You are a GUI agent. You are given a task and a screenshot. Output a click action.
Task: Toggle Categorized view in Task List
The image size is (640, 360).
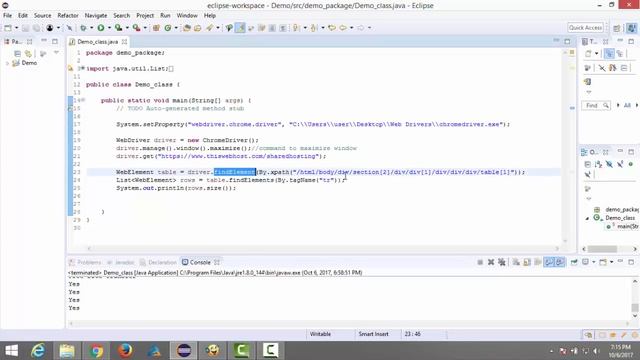(609, 53)
